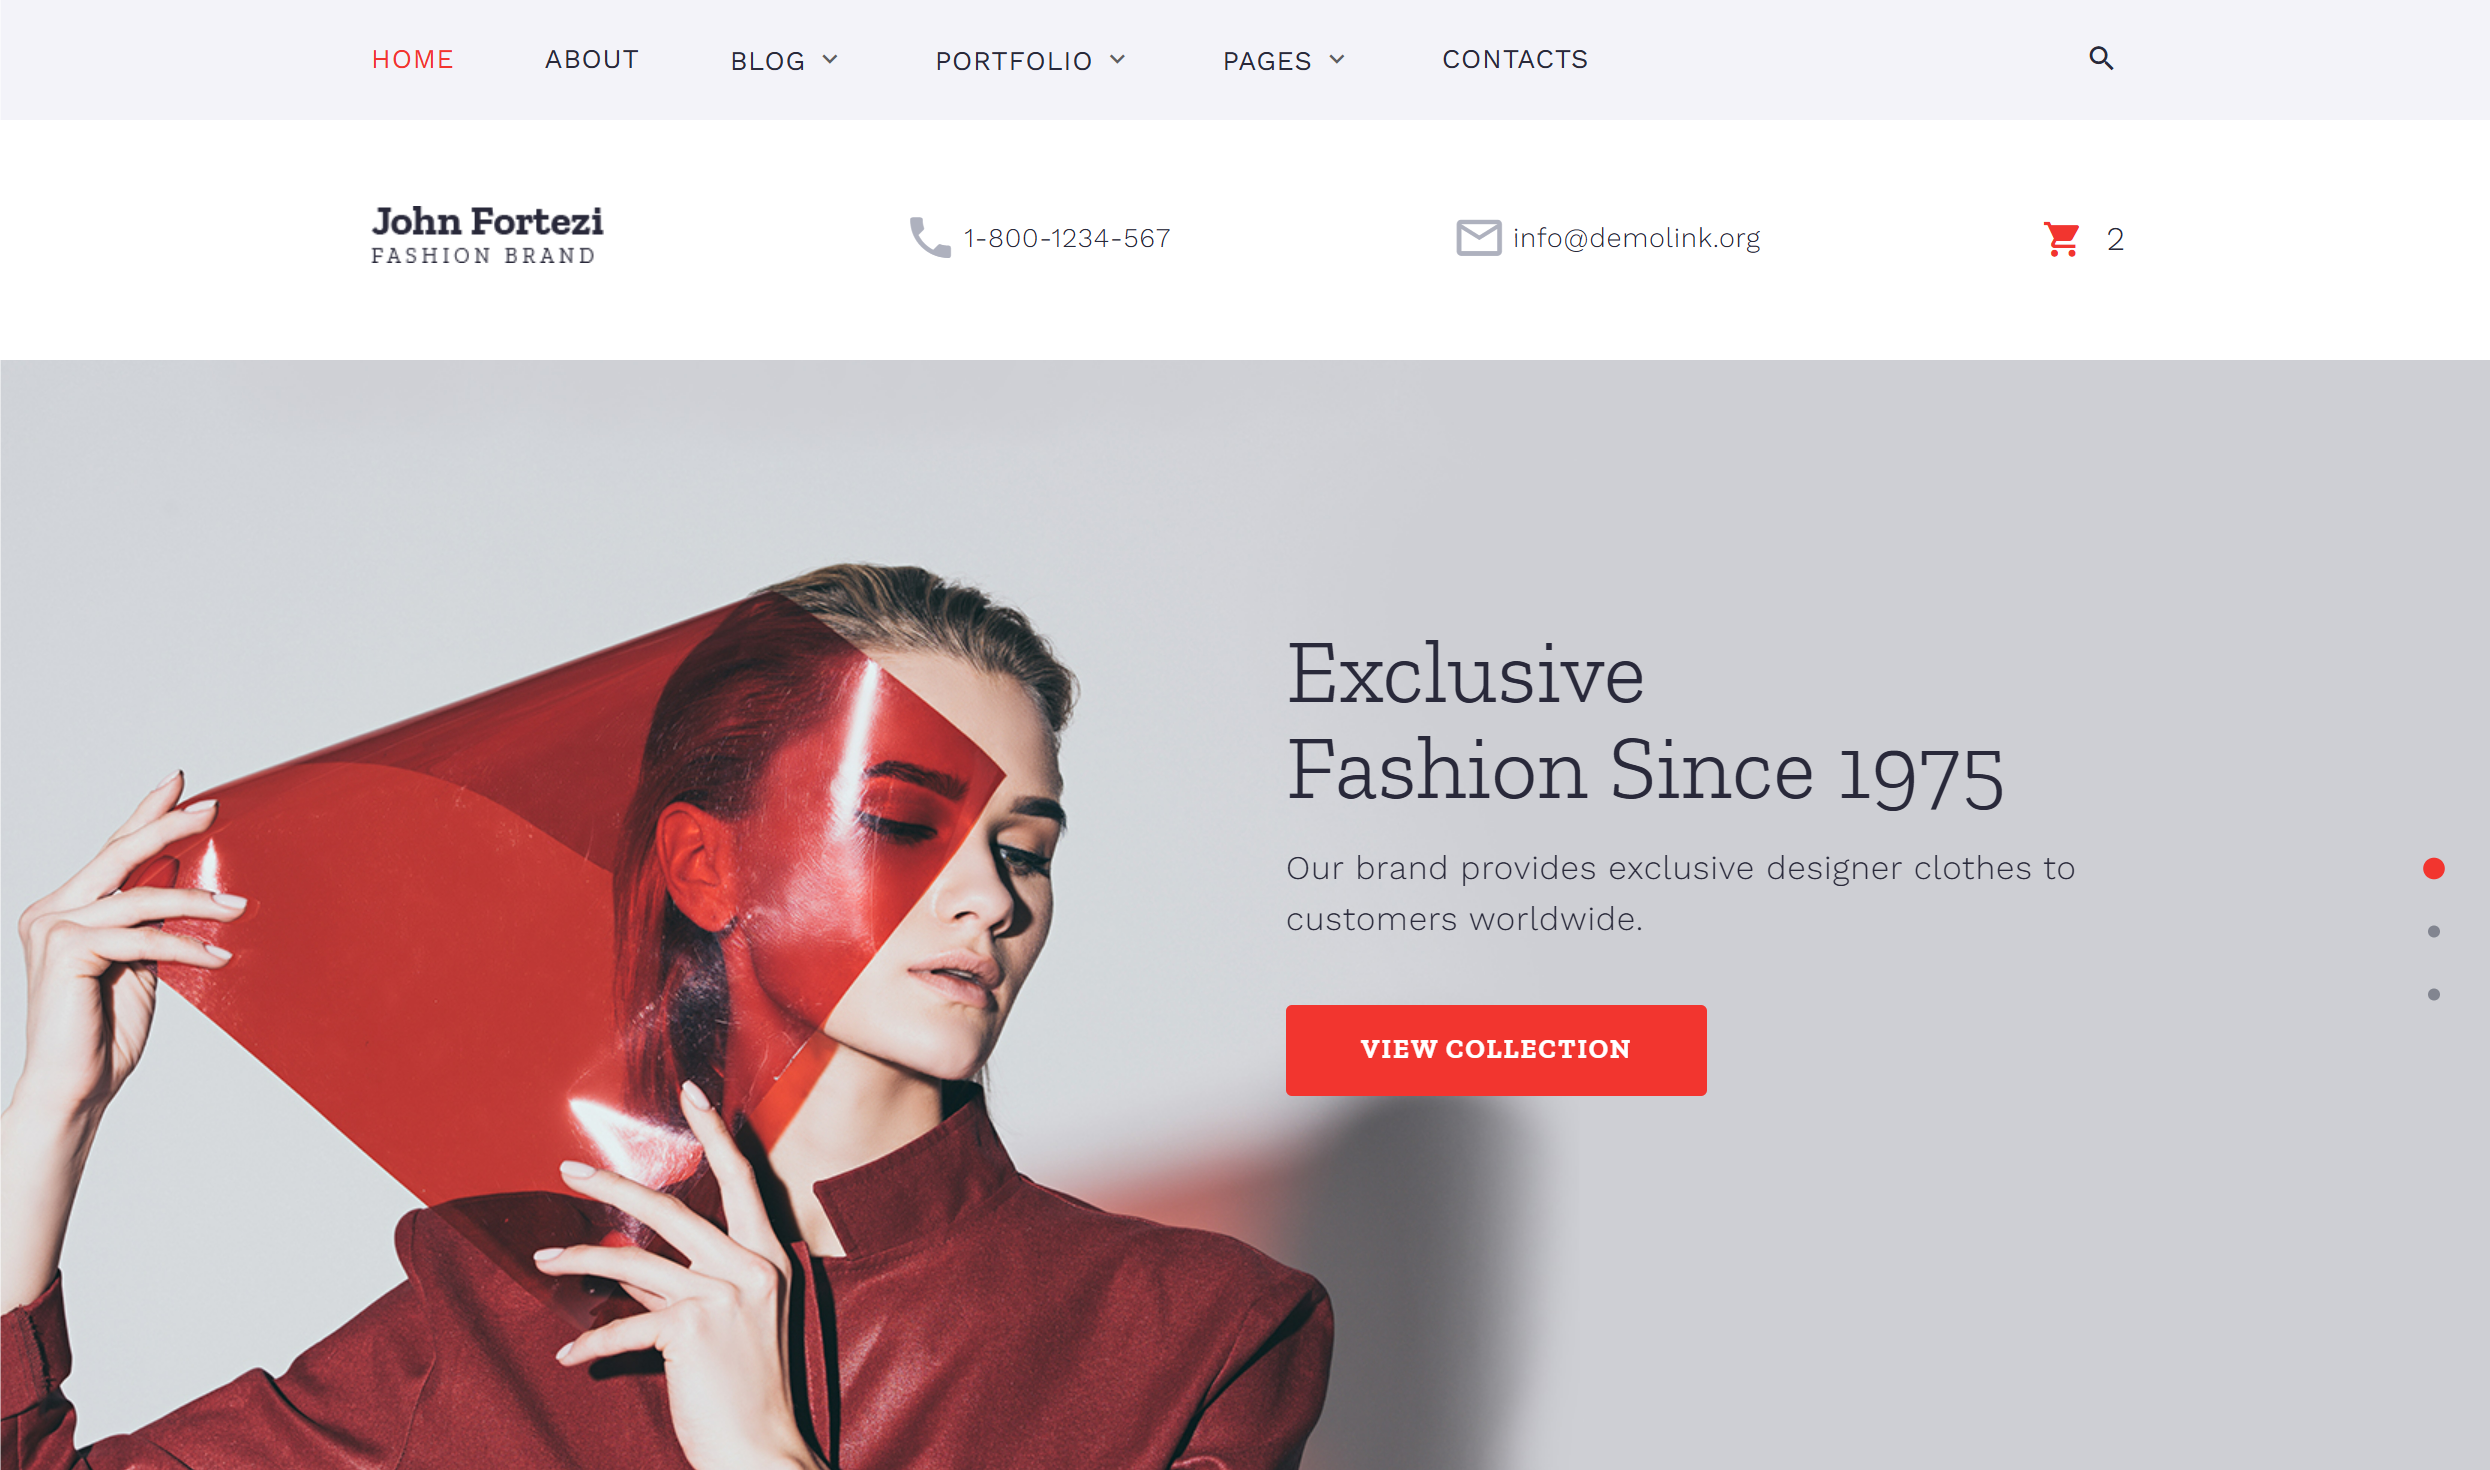The image size is (2490, 1470).
Task: Open the Contacts menu item
Action: tap(1515, 59)
